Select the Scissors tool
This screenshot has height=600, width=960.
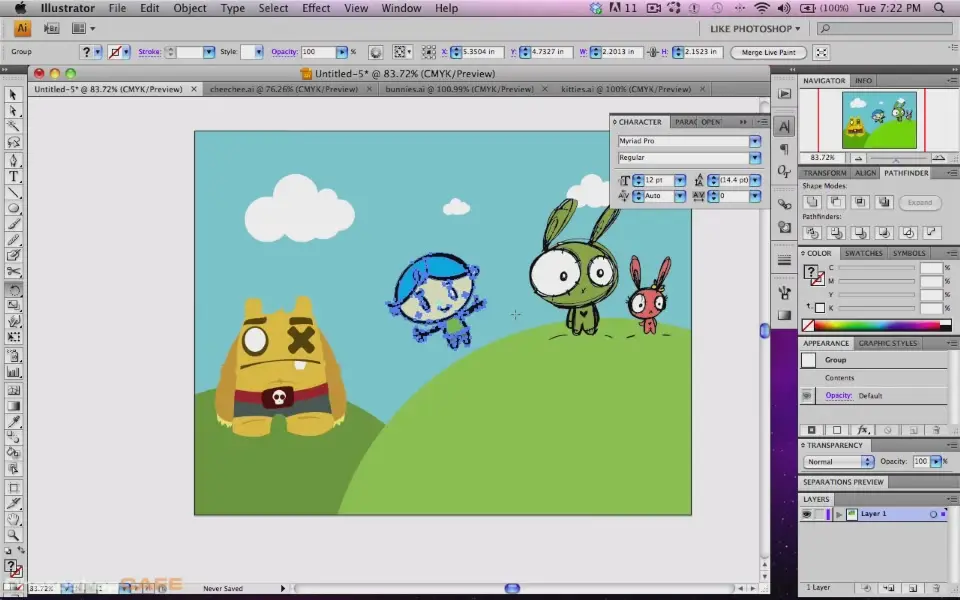pos(13,271)
